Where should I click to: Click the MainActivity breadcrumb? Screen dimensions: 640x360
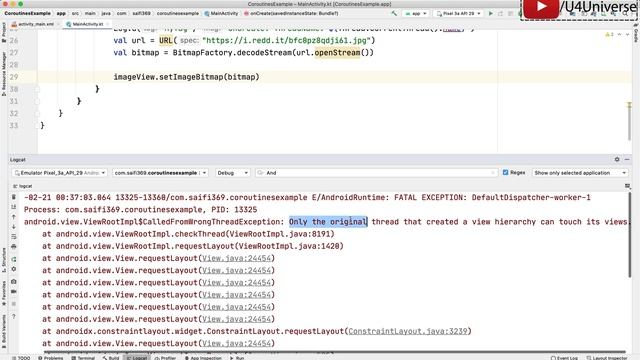[221, 13]
